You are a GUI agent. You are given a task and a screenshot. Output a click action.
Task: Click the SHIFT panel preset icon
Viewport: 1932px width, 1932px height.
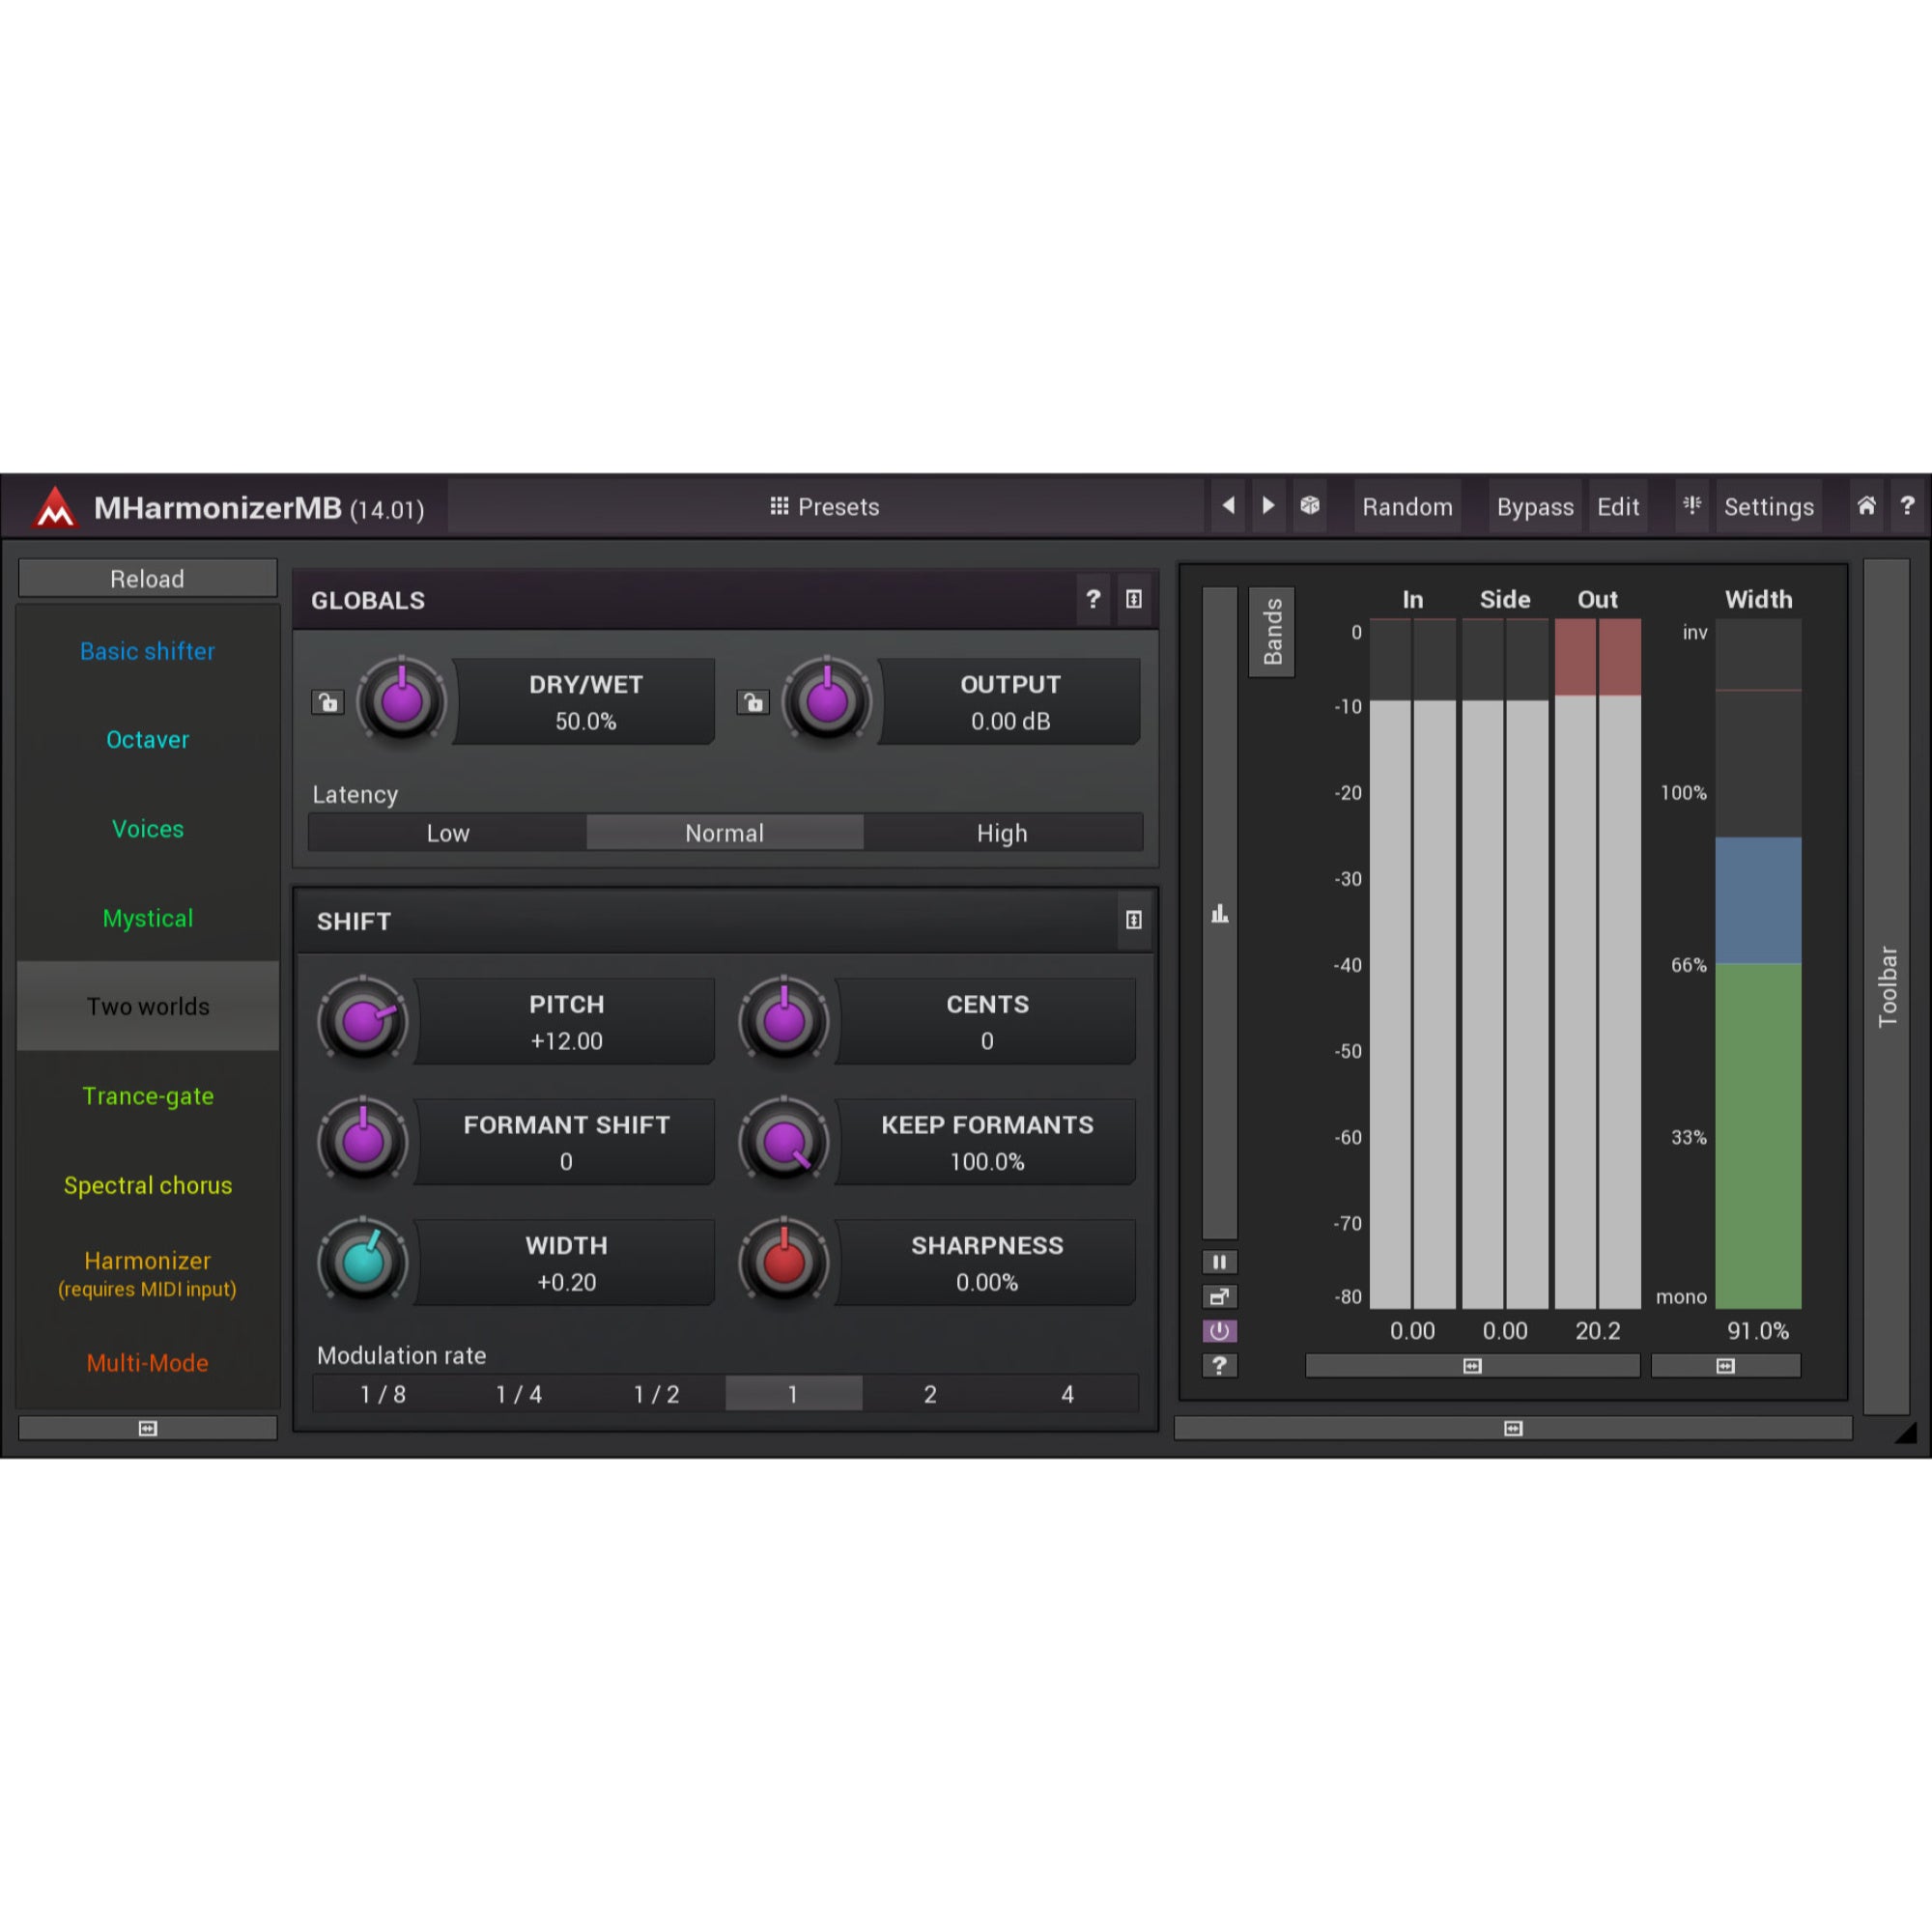1133,920
